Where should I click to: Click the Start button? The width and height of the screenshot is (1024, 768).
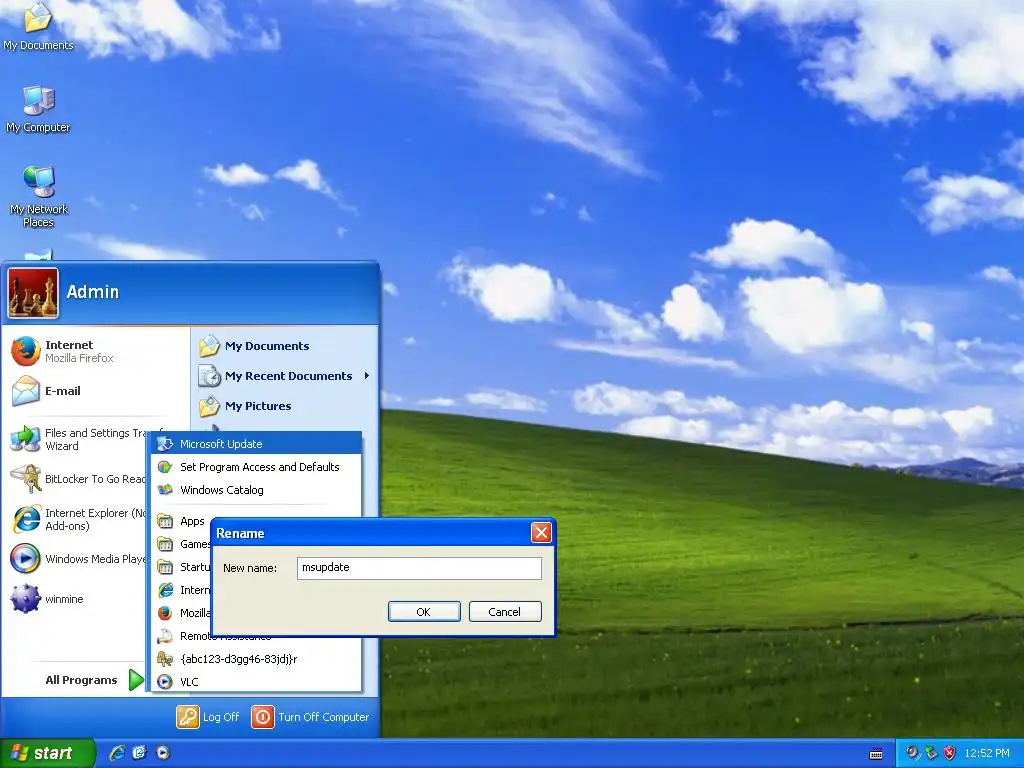click(47, 753)
